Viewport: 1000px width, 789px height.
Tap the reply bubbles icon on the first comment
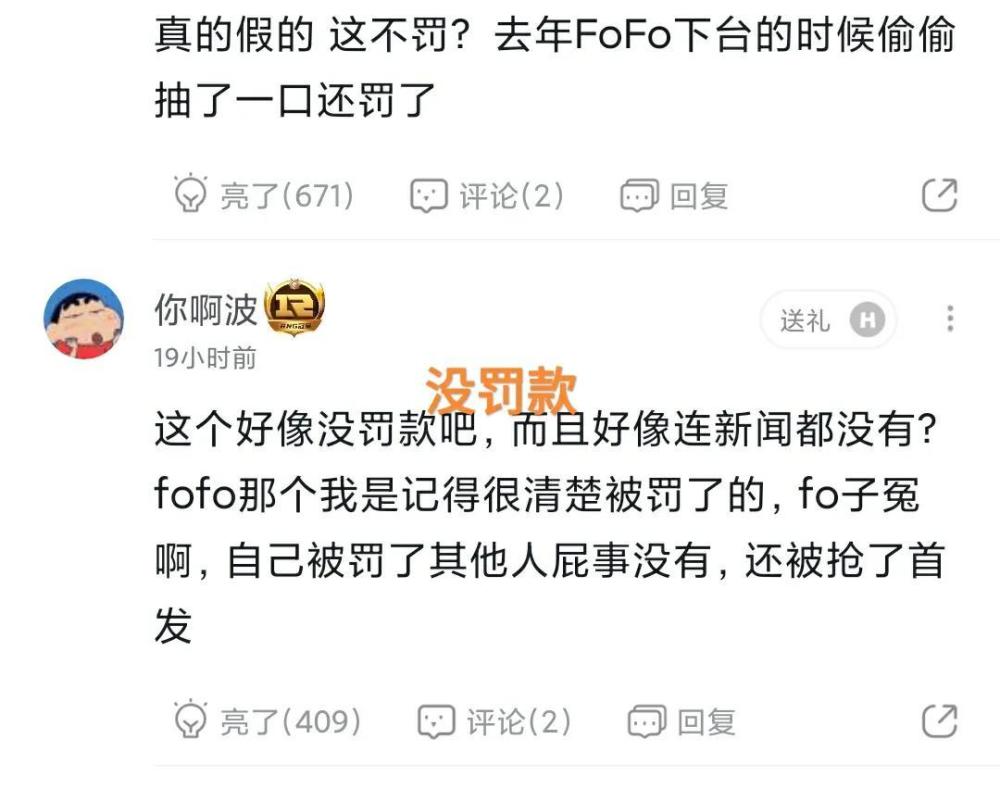pos(639,195)
